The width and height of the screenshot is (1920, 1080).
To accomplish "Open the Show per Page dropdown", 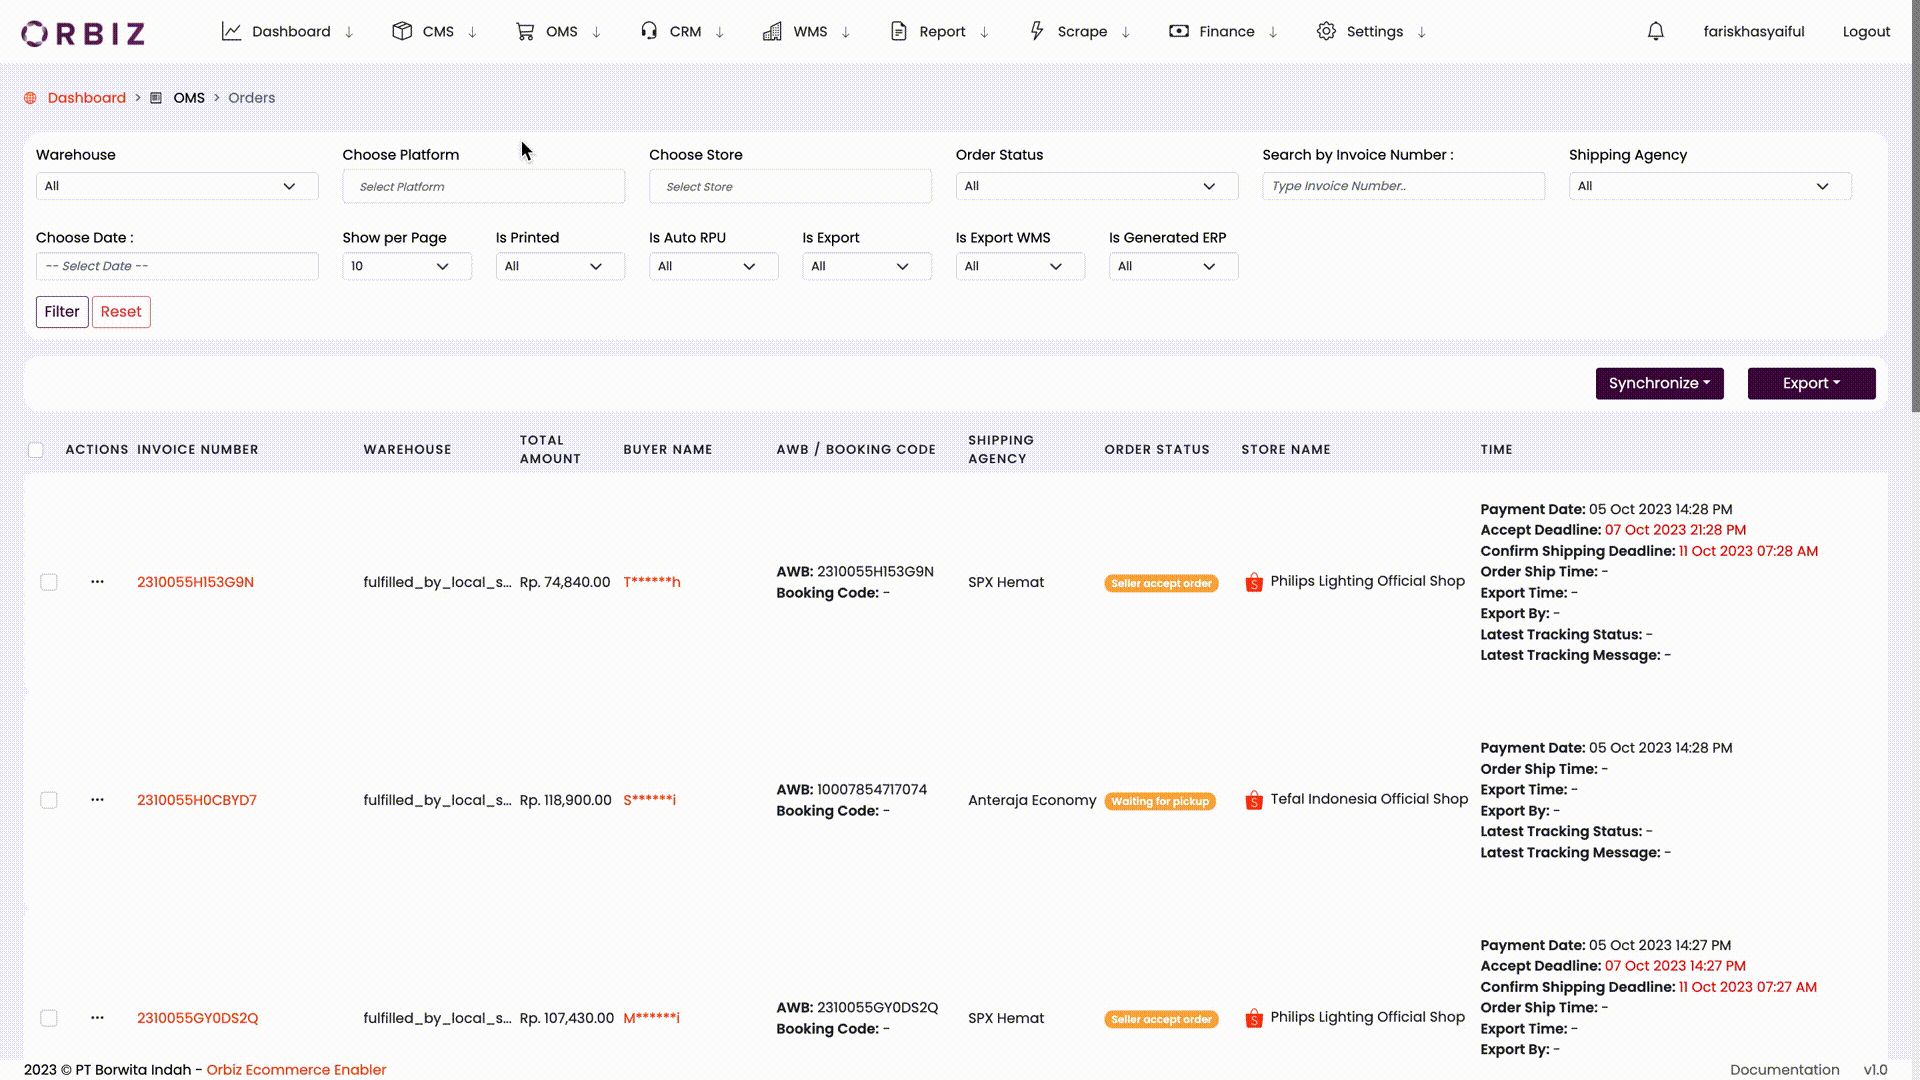I will coord(407,266).
